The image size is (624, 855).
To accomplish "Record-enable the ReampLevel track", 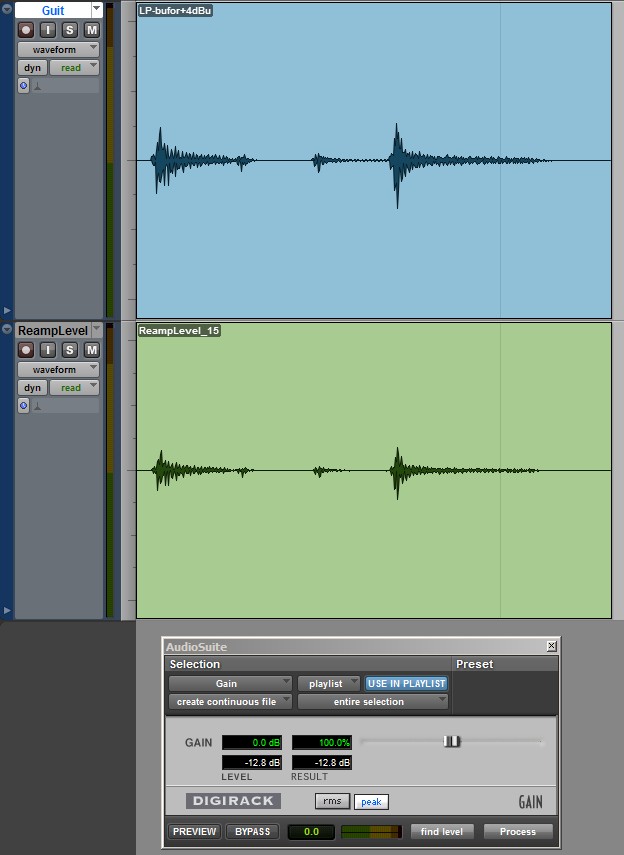I will point(26,350).
